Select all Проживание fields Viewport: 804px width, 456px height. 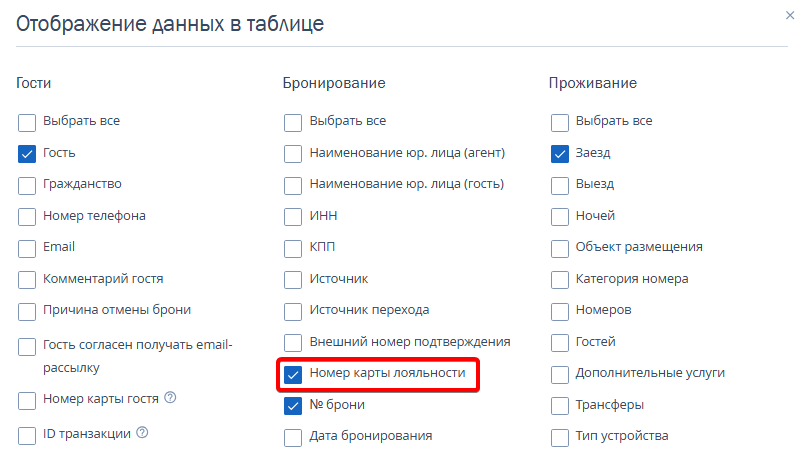560,123
